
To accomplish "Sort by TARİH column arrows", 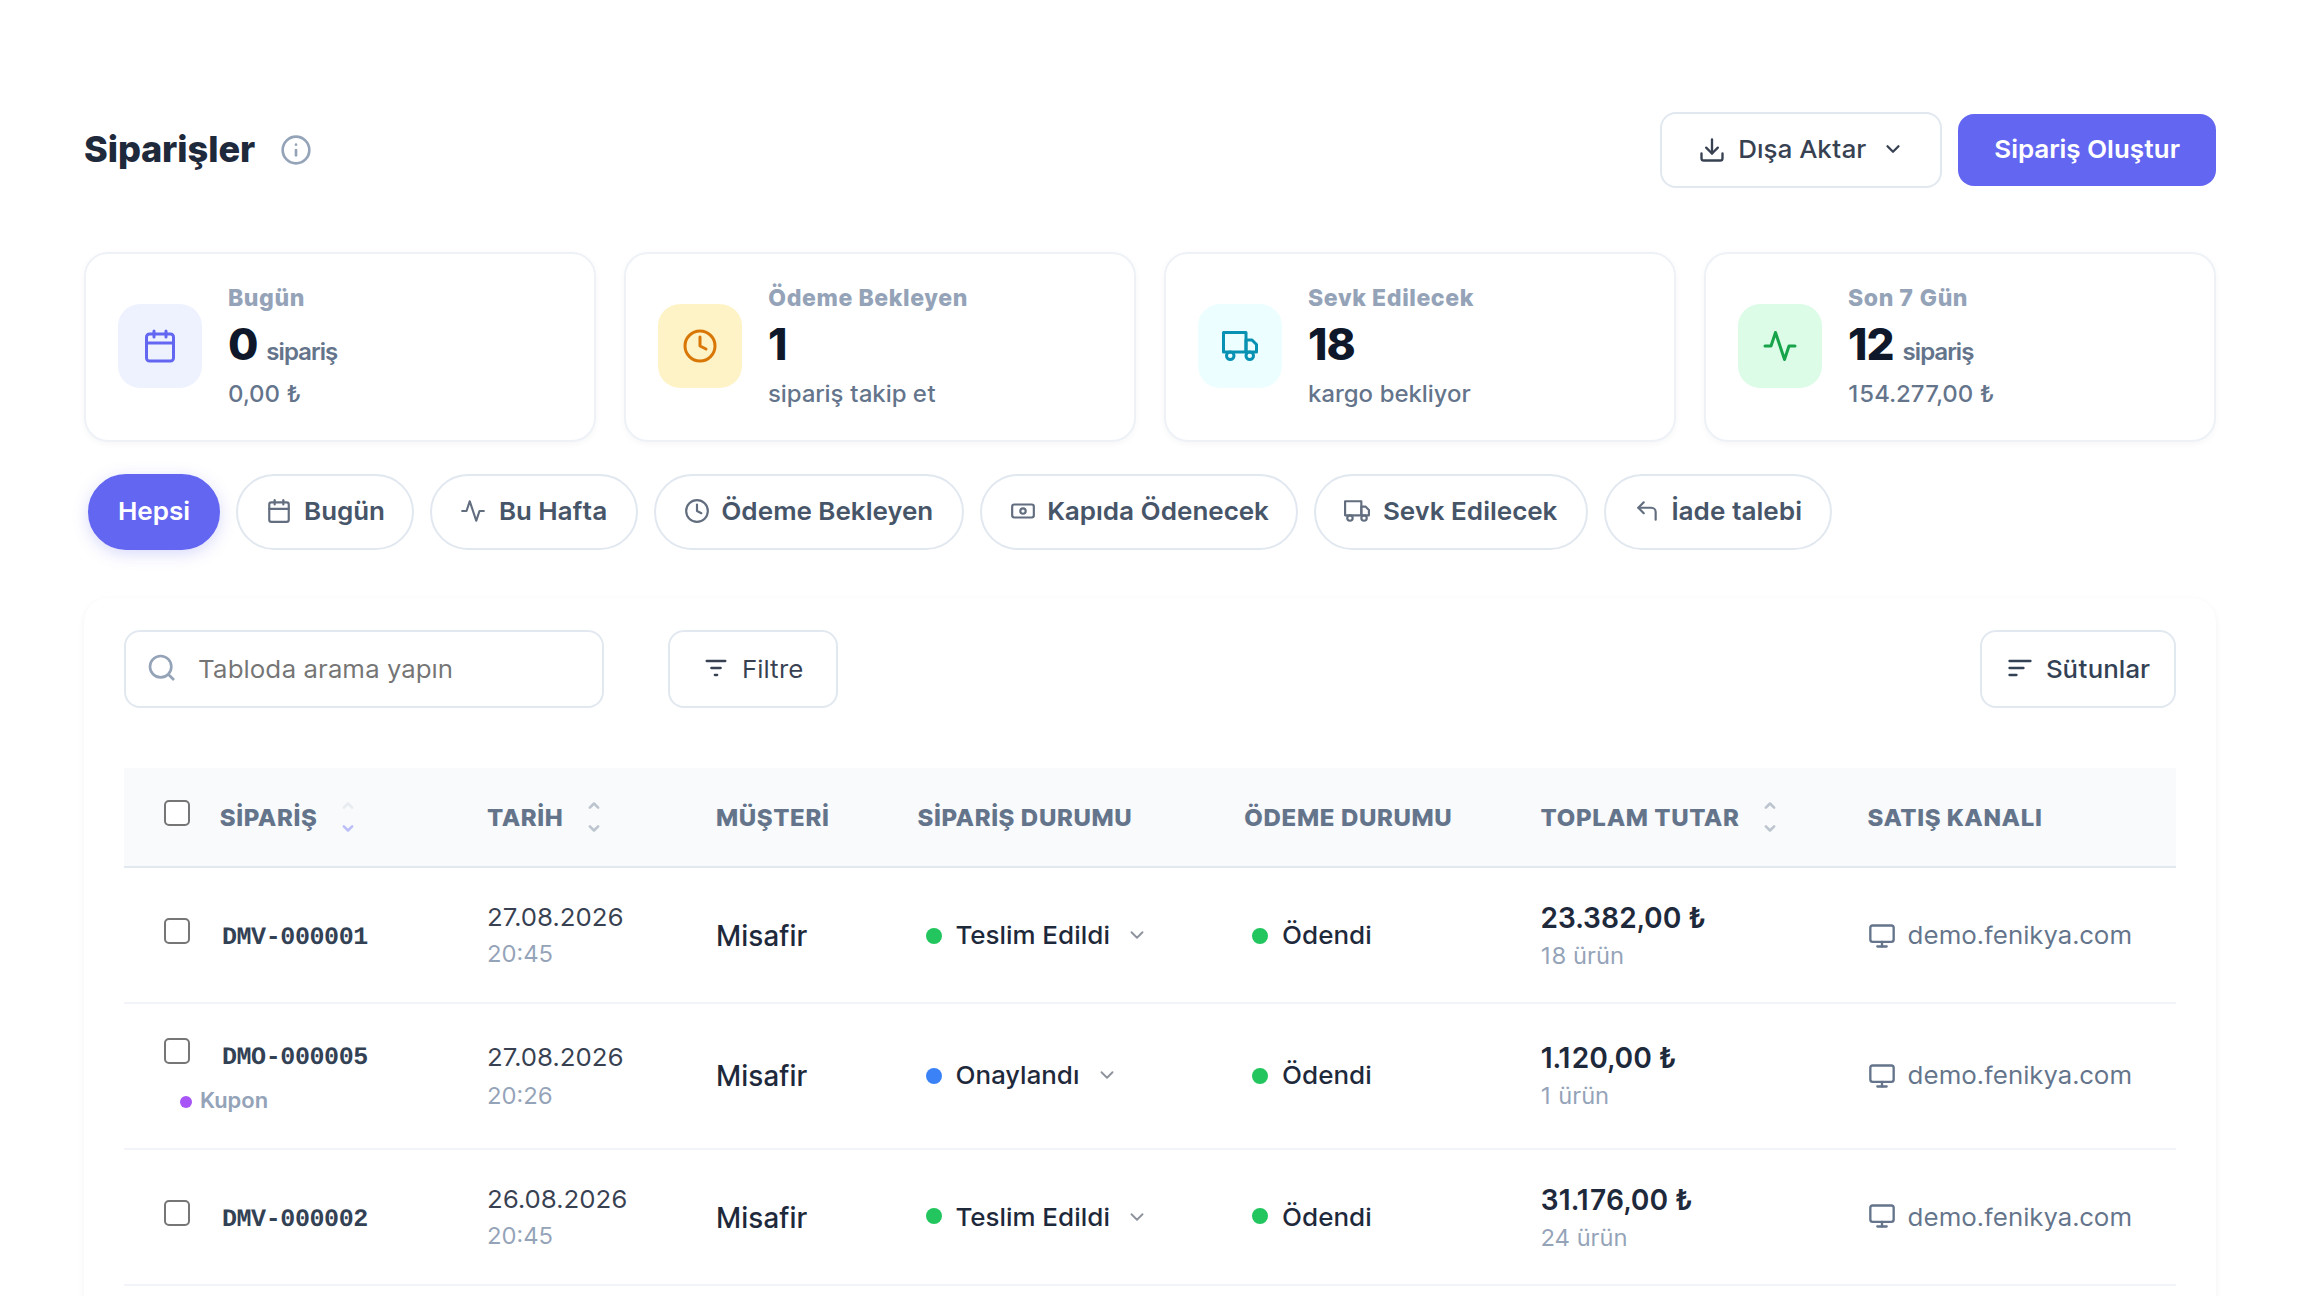I will tap(594, 817).
